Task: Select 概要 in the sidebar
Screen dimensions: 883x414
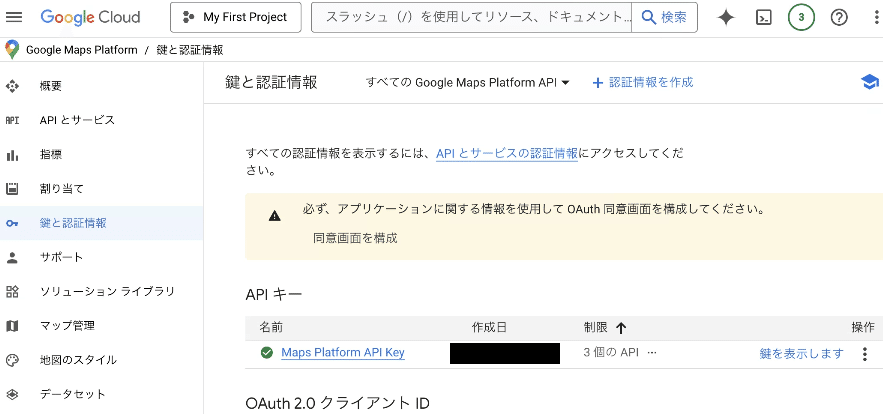Action: 50,86
